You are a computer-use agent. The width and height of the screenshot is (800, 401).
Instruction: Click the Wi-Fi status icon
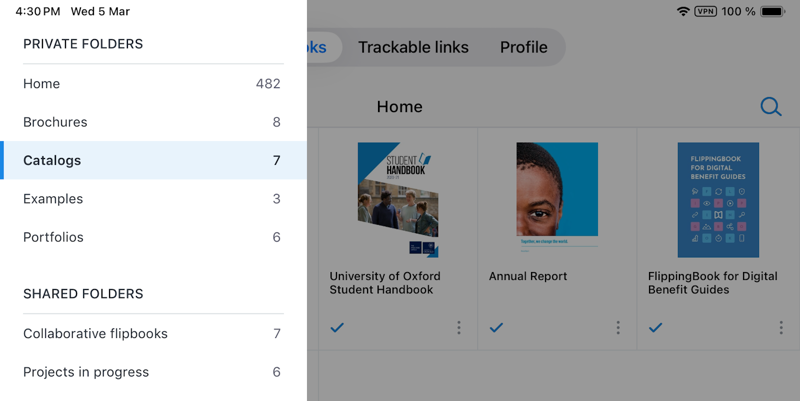[683, 11]
